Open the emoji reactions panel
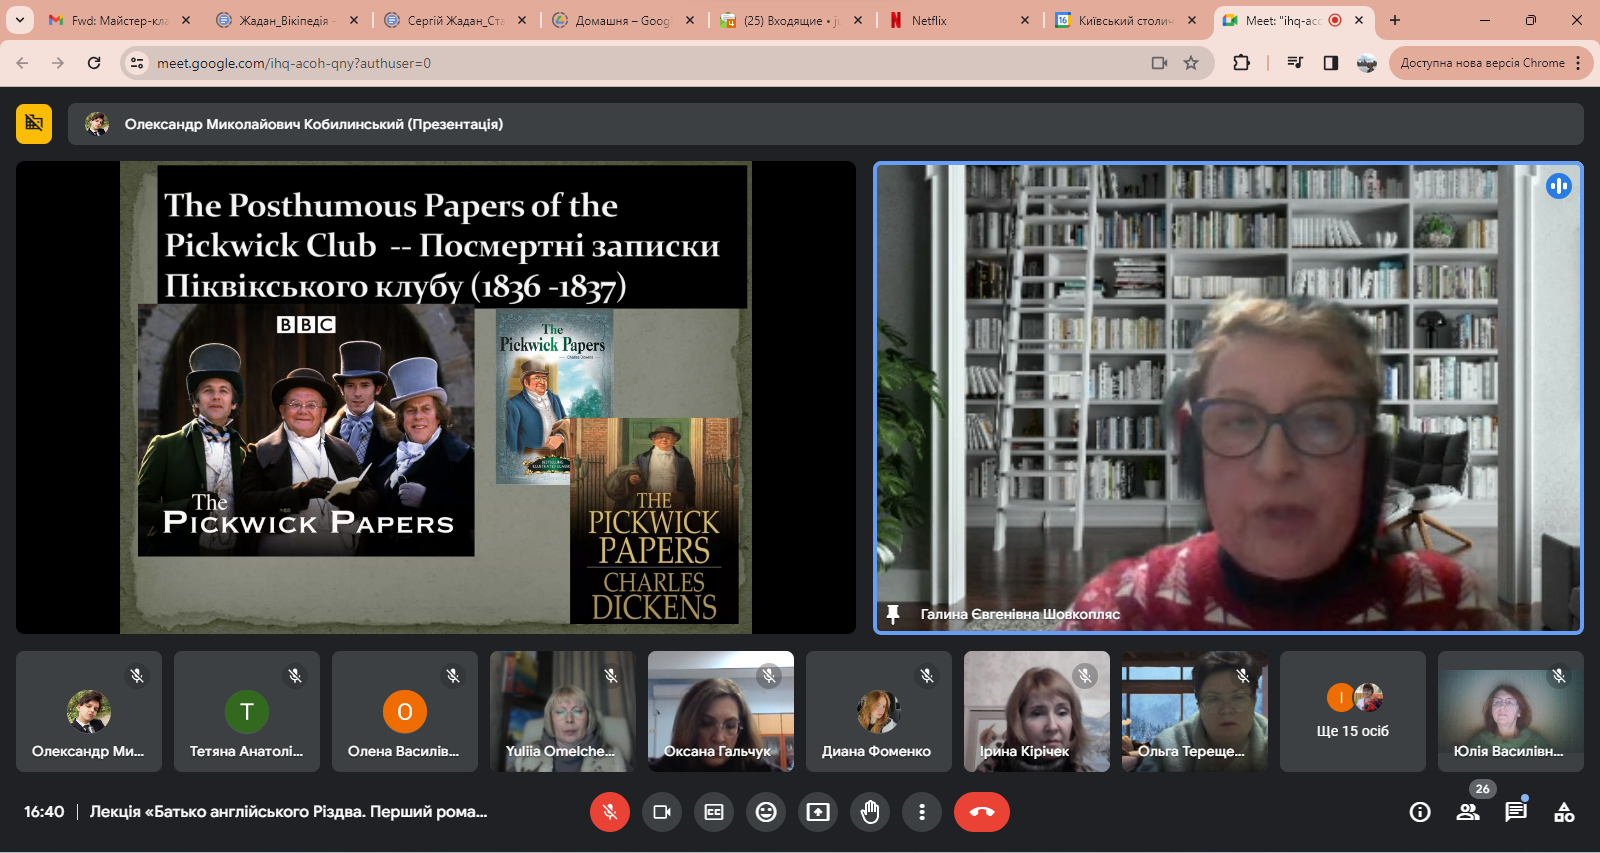Screen dimensions: 1600x853 coord(766,812)
